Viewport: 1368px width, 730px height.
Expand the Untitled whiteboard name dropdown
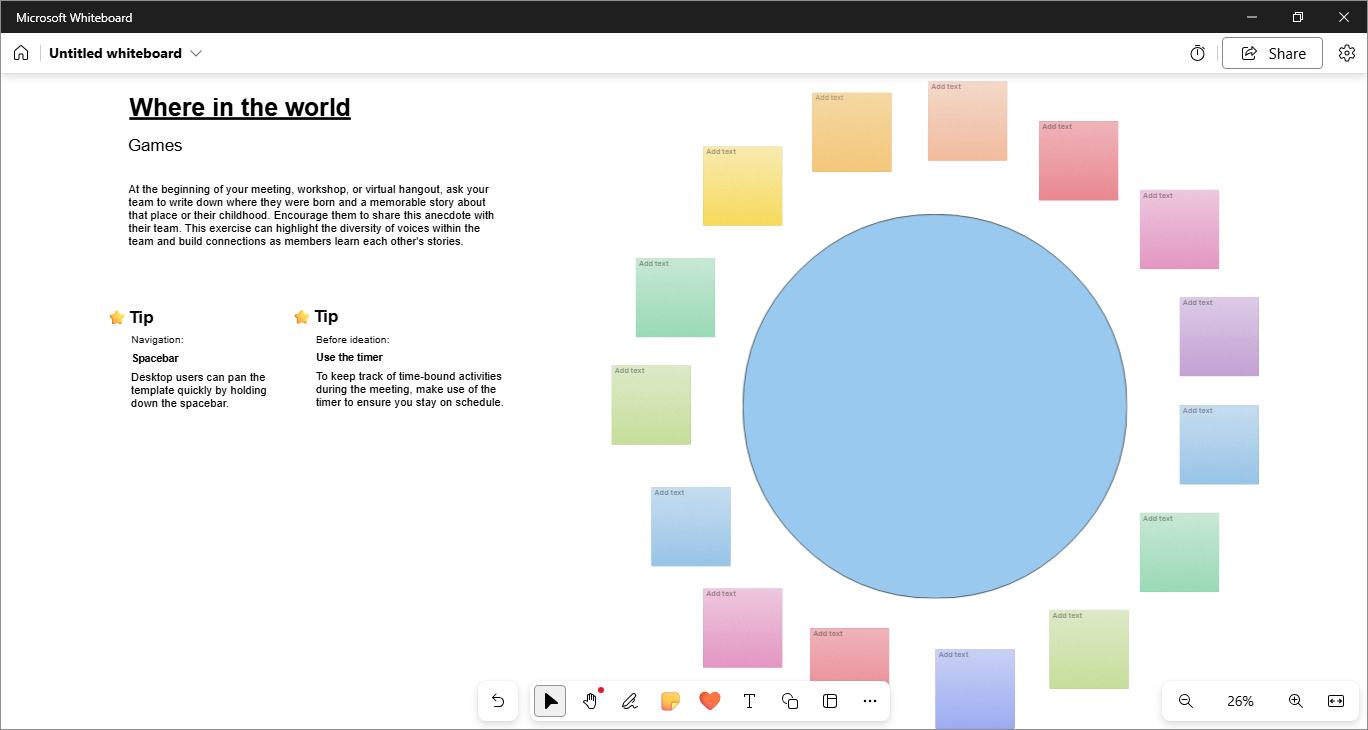tap(196, 53)
